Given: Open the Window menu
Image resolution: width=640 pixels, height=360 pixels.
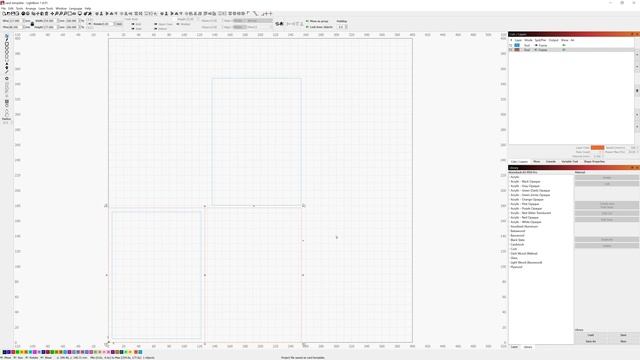Looking at the screenshot, I should click(61, 8).
